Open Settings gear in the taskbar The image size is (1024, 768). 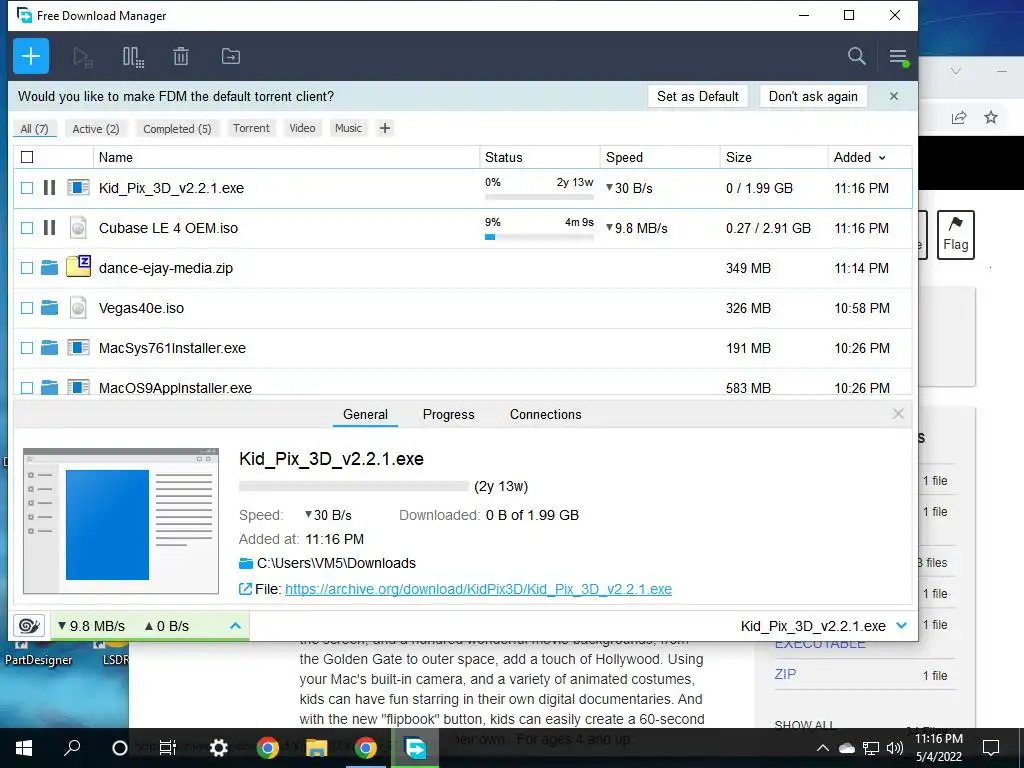tap(219, 748)
